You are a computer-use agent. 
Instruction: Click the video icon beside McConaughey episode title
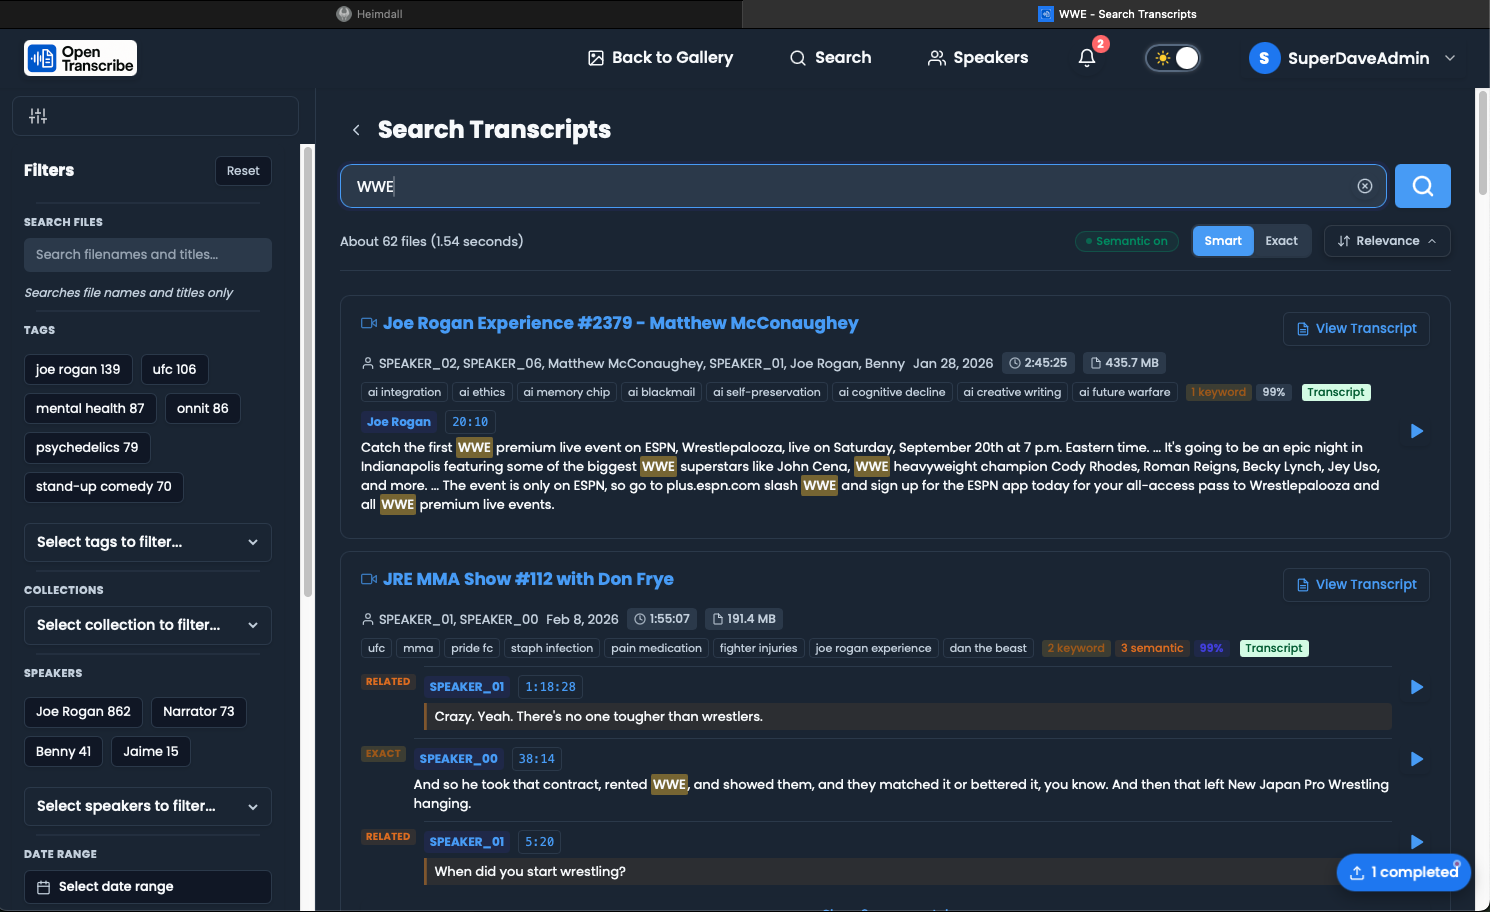pyautogui.click(x=369, y=323)
